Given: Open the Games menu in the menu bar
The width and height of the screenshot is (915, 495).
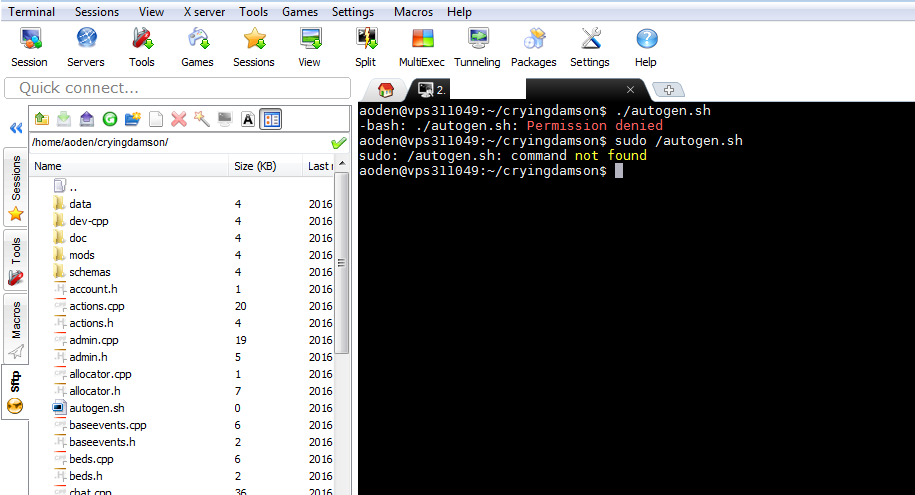Looking at the screenshot, I should [300, 12].
